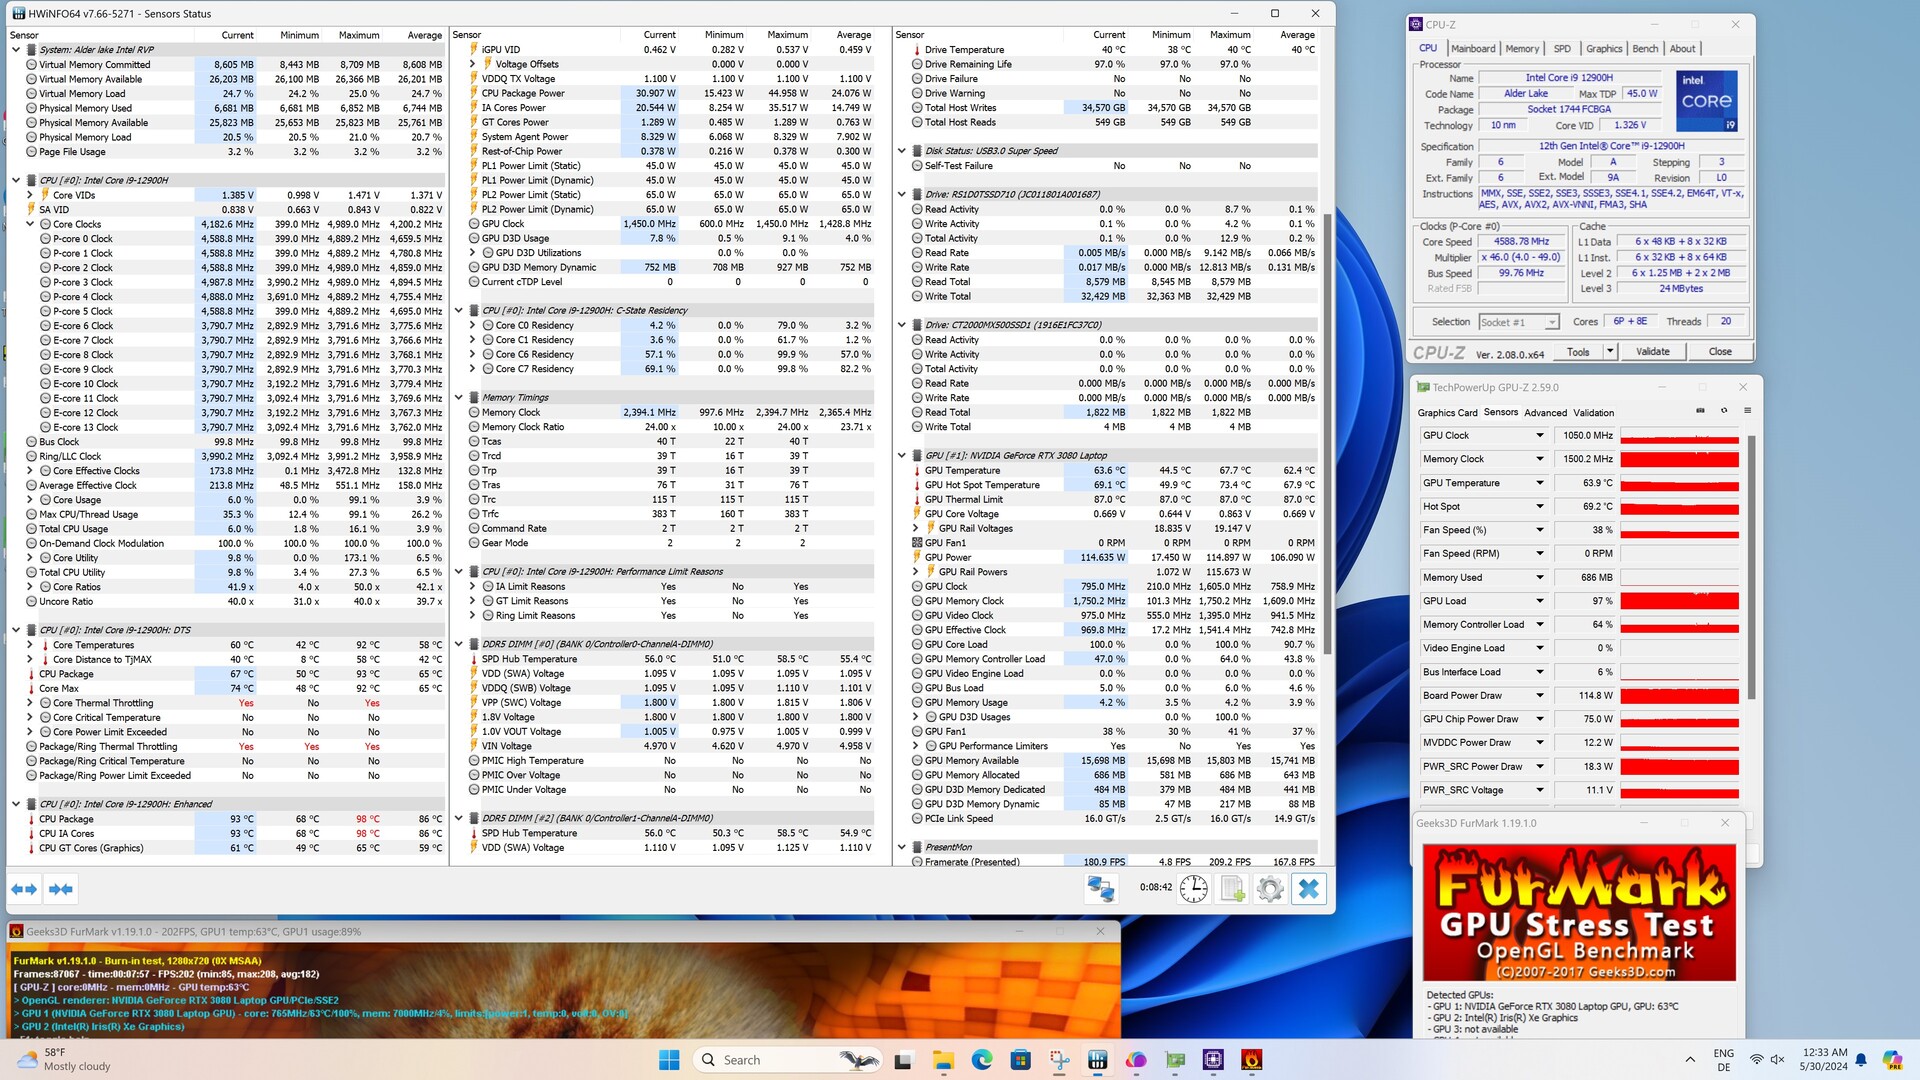Click the GPU-Z screenshot camera icon

click(x=1700, y=411)
